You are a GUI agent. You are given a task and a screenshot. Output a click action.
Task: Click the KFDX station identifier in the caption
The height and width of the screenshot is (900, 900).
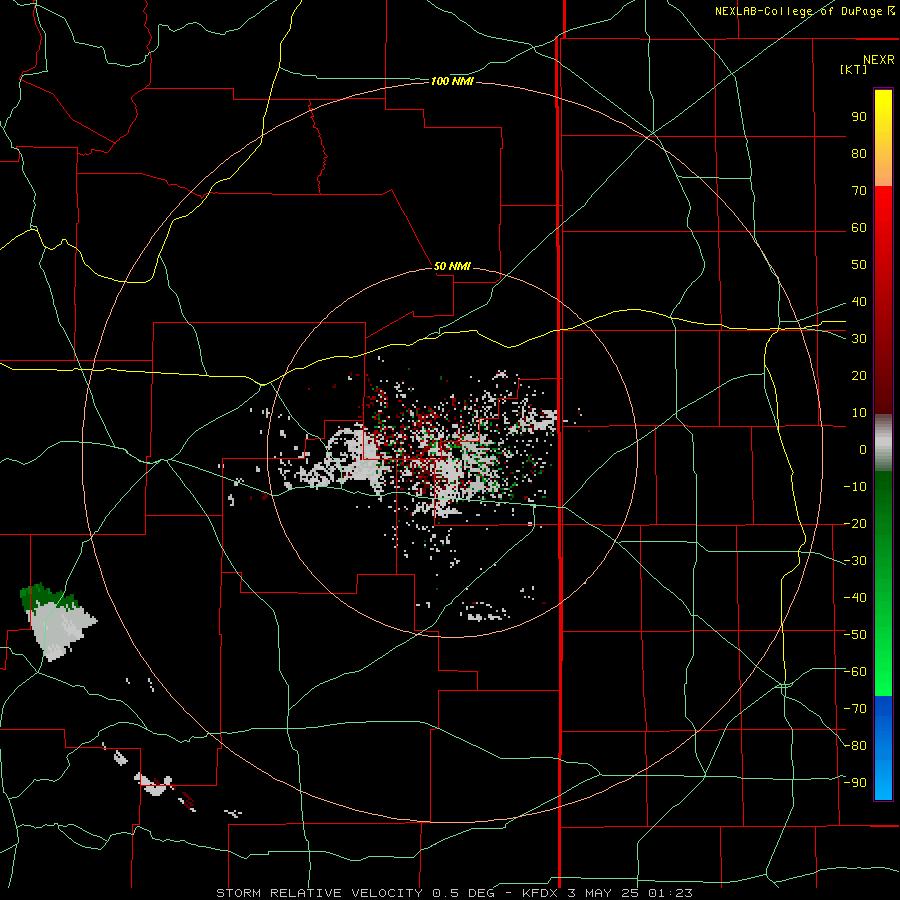click(x=540, y=893)
